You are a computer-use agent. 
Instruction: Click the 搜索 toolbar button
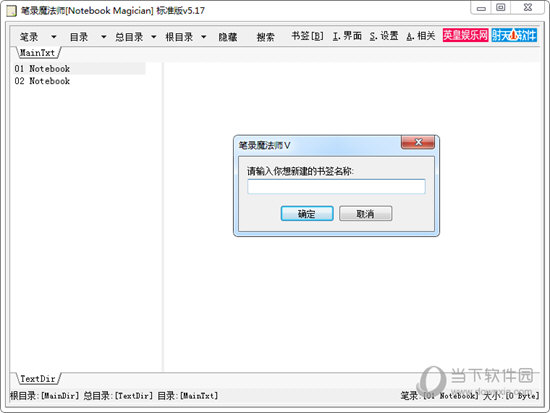point(266,36)
